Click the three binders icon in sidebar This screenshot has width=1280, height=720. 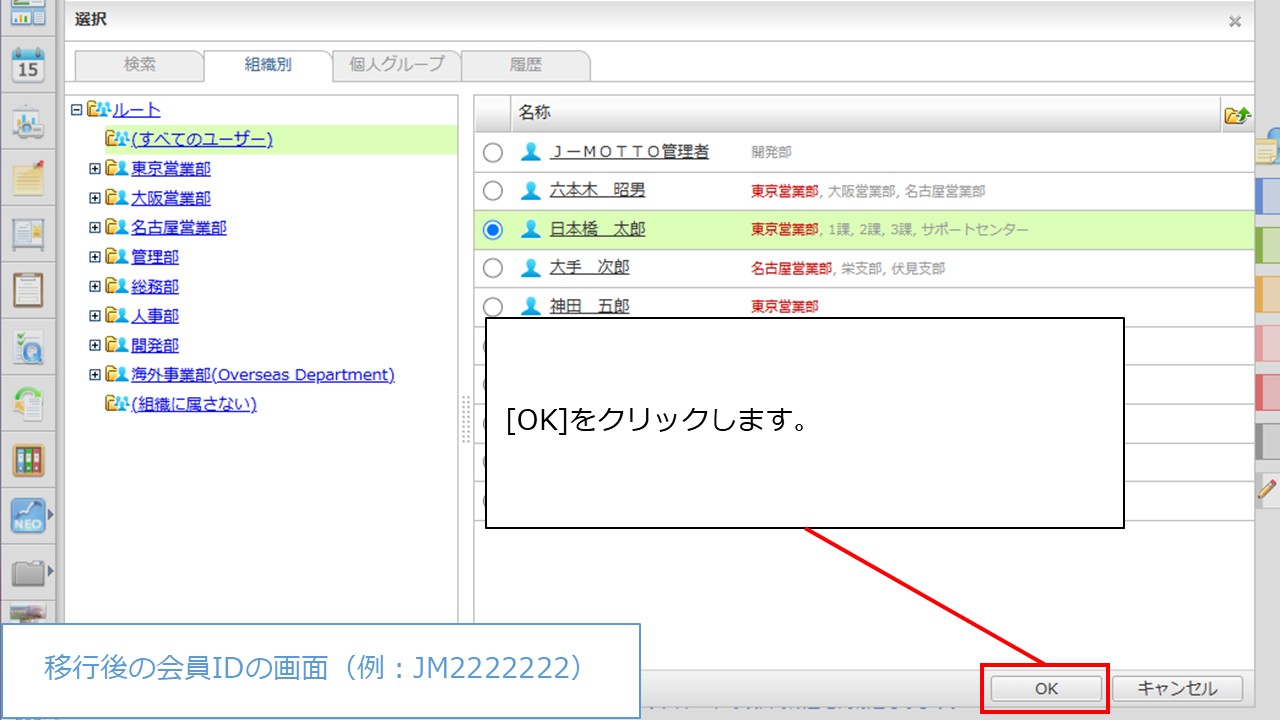point(27,461)
